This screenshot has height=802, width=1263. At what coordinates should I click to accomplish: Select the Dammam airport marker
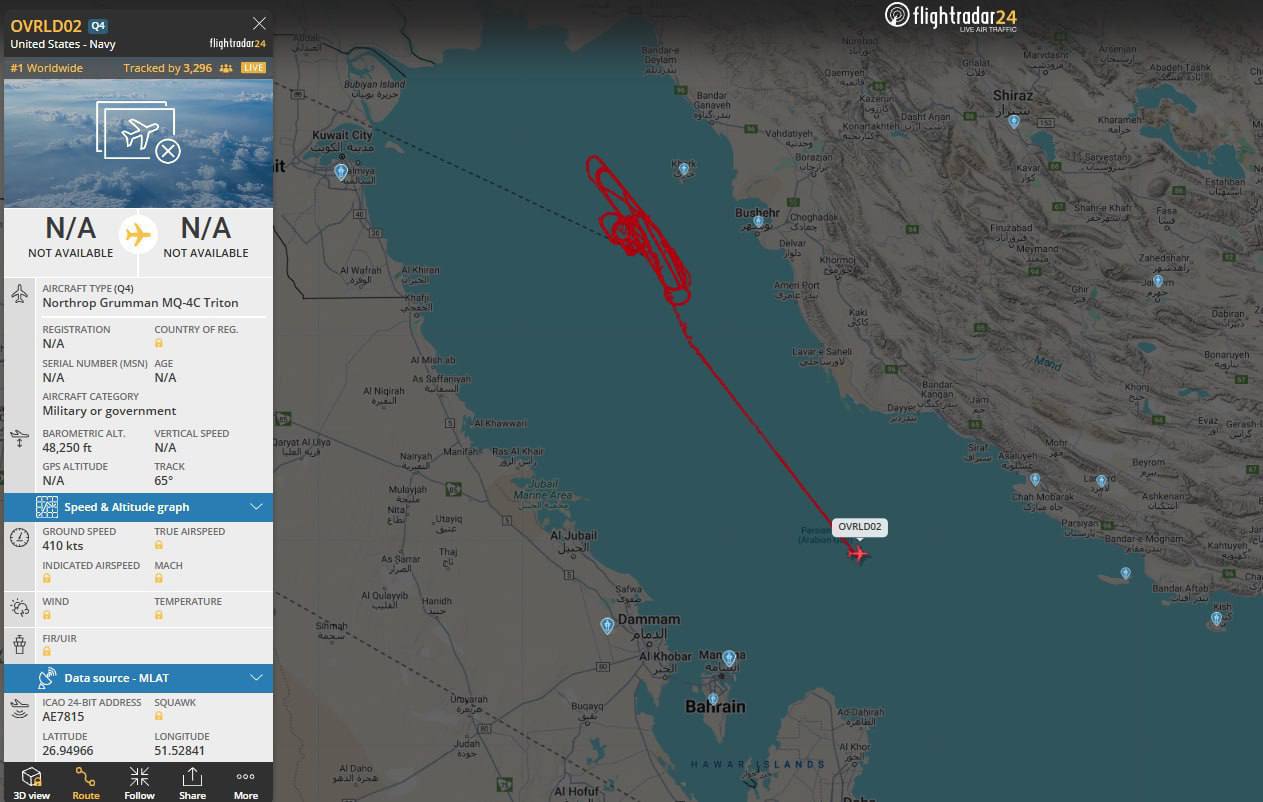point(607,626)
